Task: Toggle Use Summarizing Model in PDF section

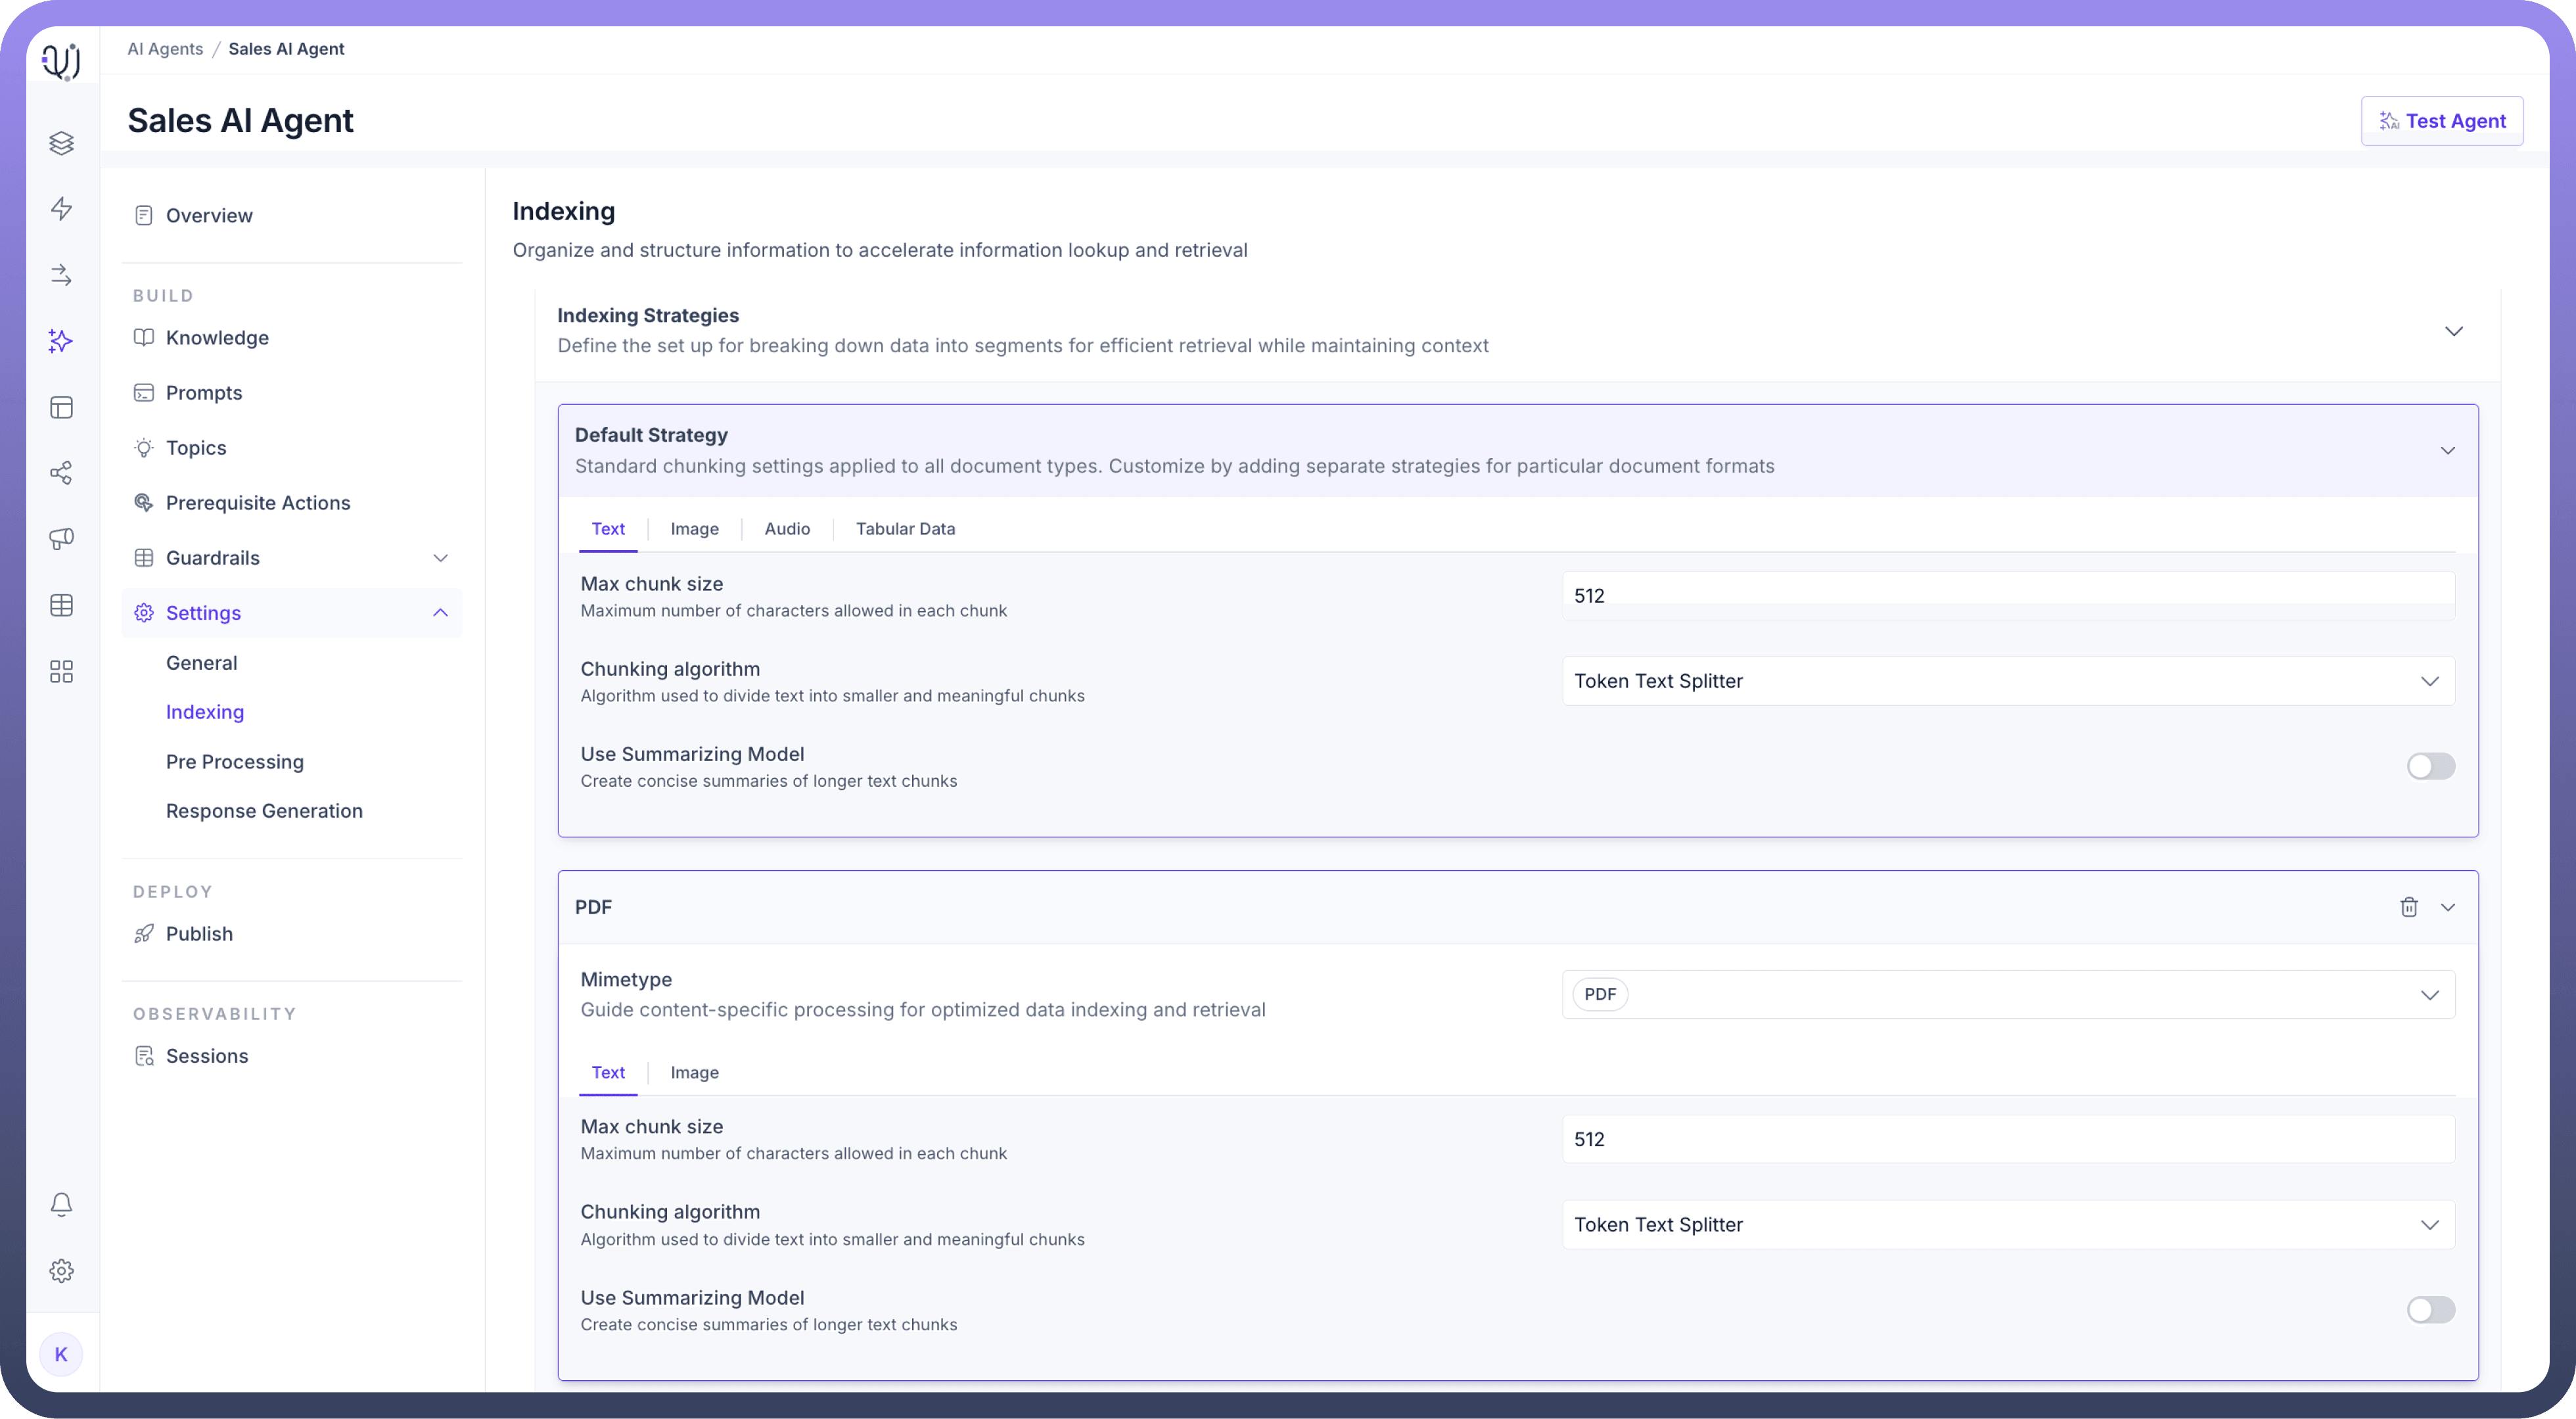Action: 2430,1310
